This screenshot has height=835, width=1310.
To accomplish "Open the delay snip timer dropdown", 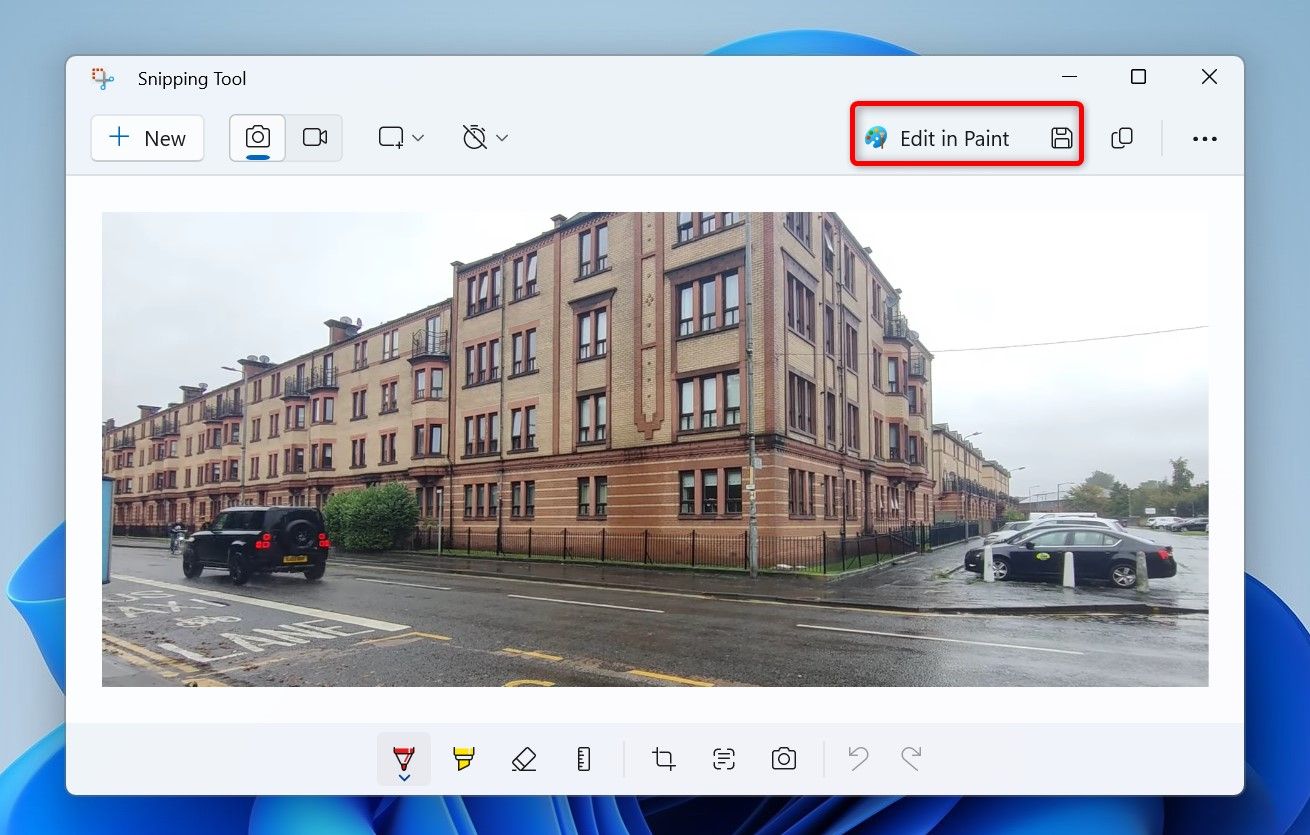I will [485, 138].
